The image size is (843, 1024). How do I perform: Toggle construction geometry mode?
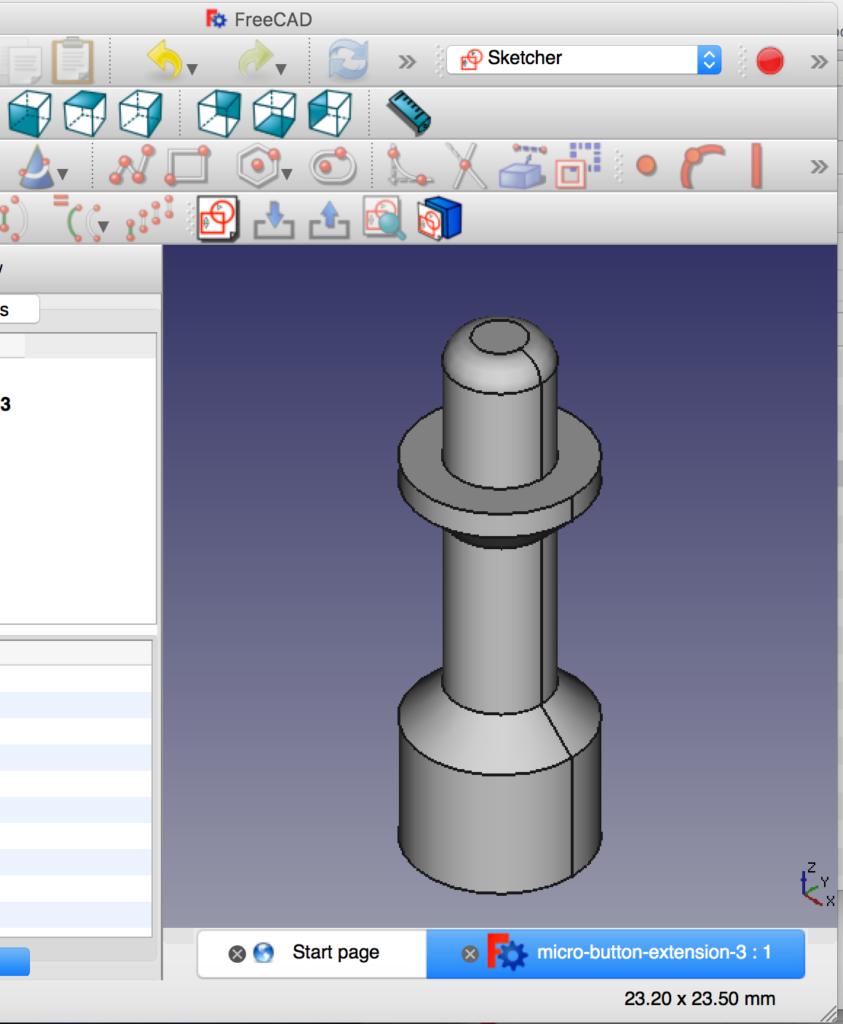tap(577, 166)
